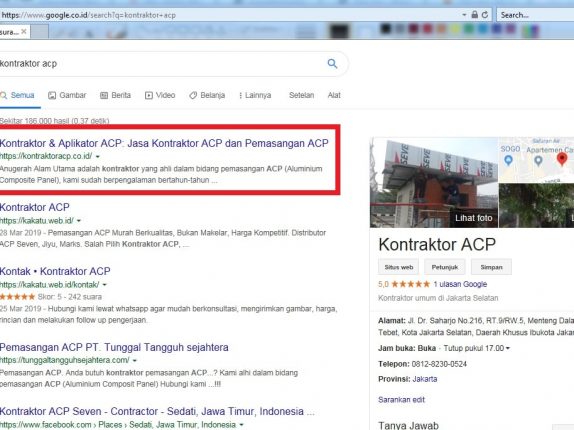Click the Petunjuk directions button
Viewport: 574px width, 430px height.
point(445,267)
